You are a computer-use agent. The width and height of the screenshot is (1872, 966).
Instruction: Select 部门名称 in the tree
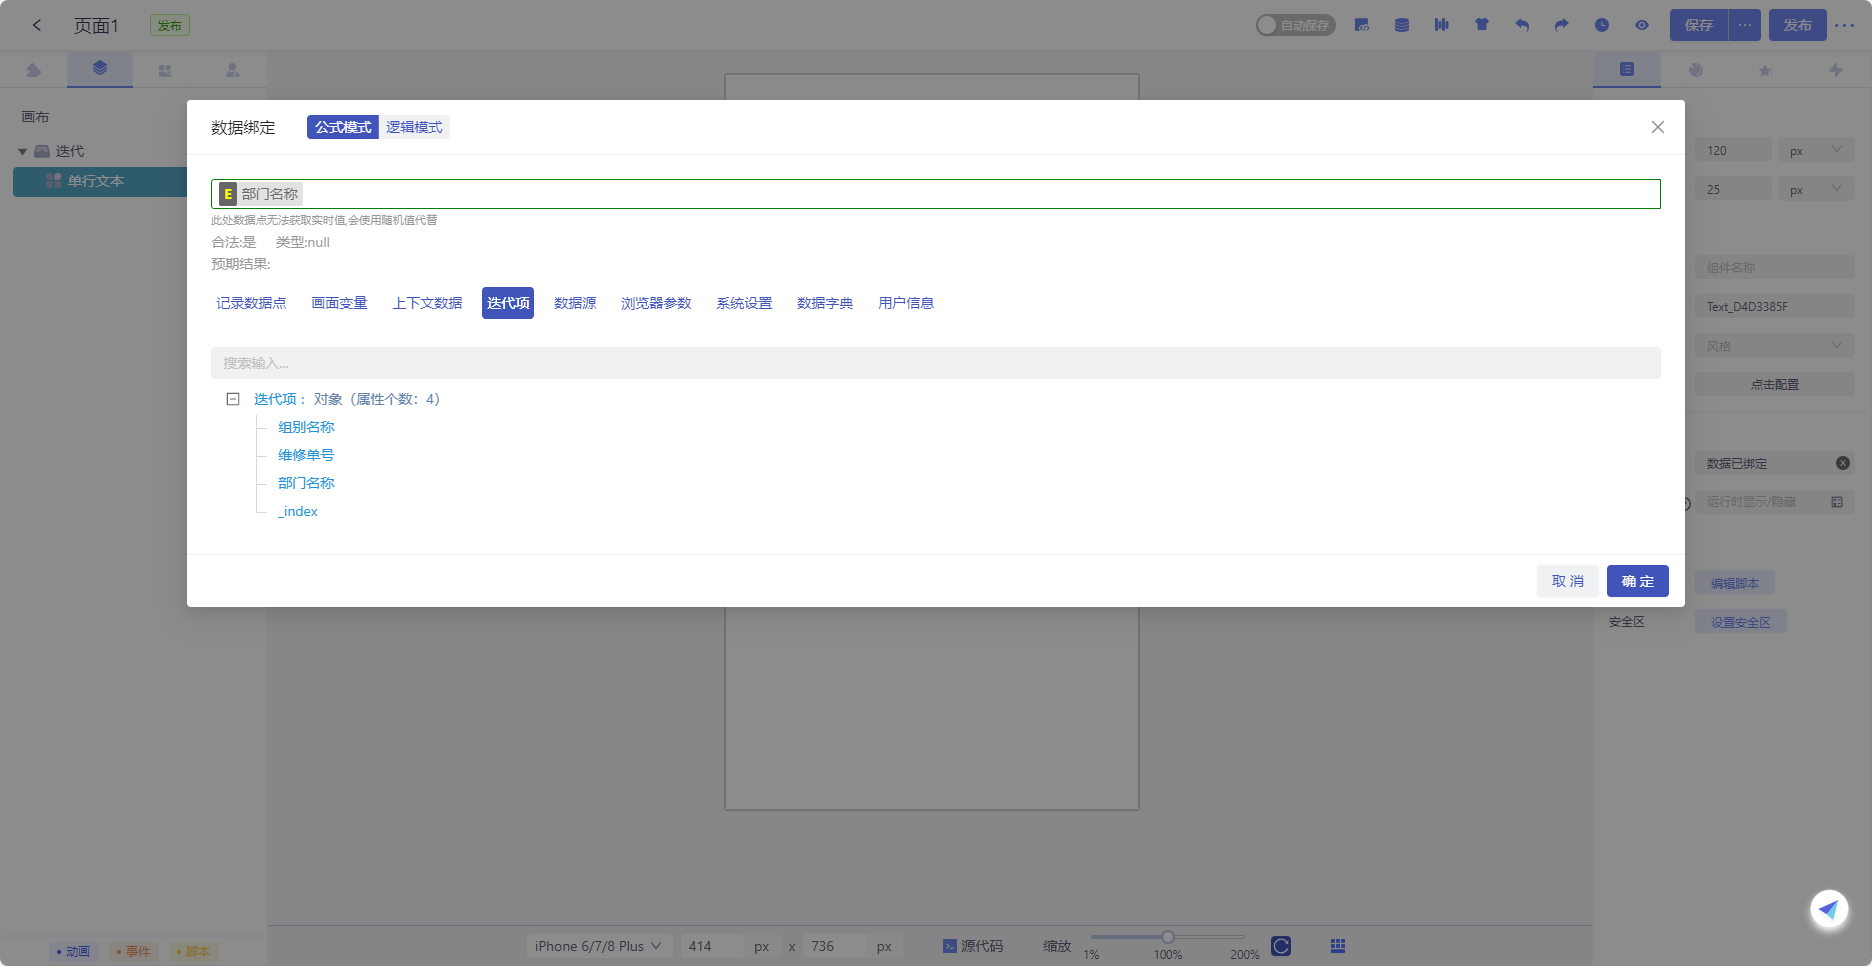(x=306, y=483)
